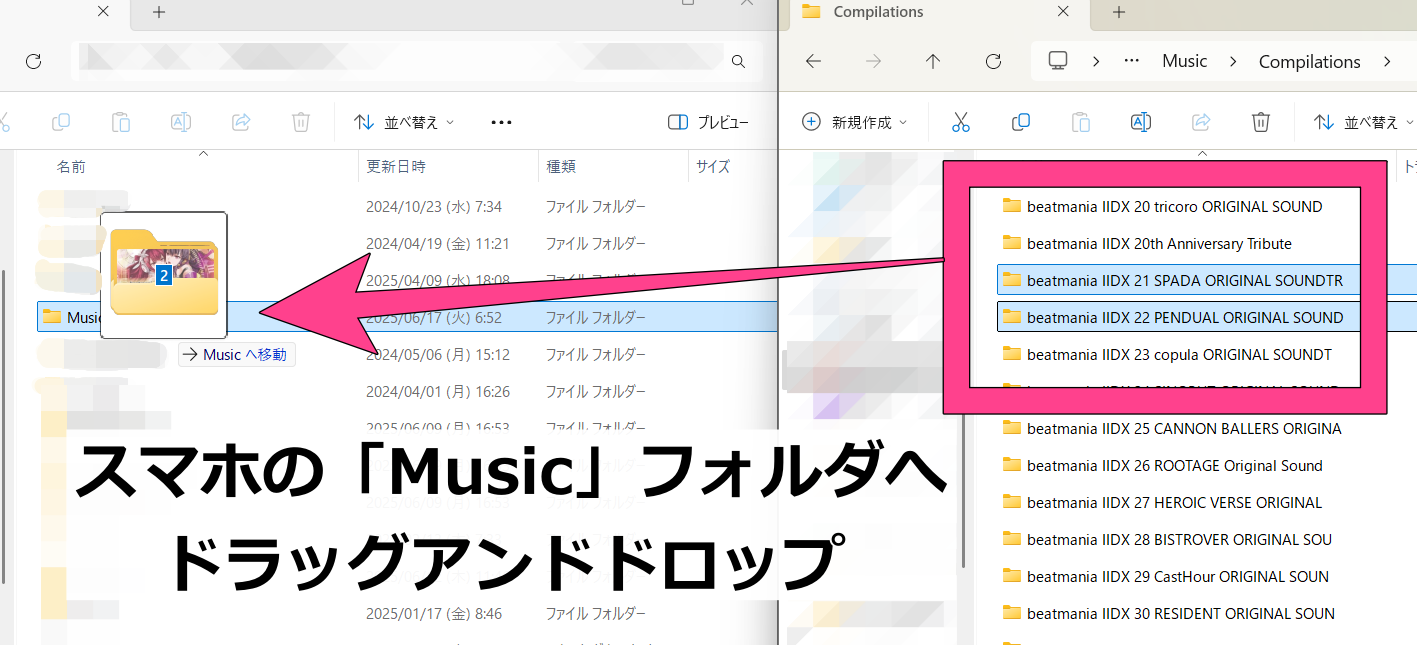Click date 2024/10/23 (水) 7:34

coord(434,206)
